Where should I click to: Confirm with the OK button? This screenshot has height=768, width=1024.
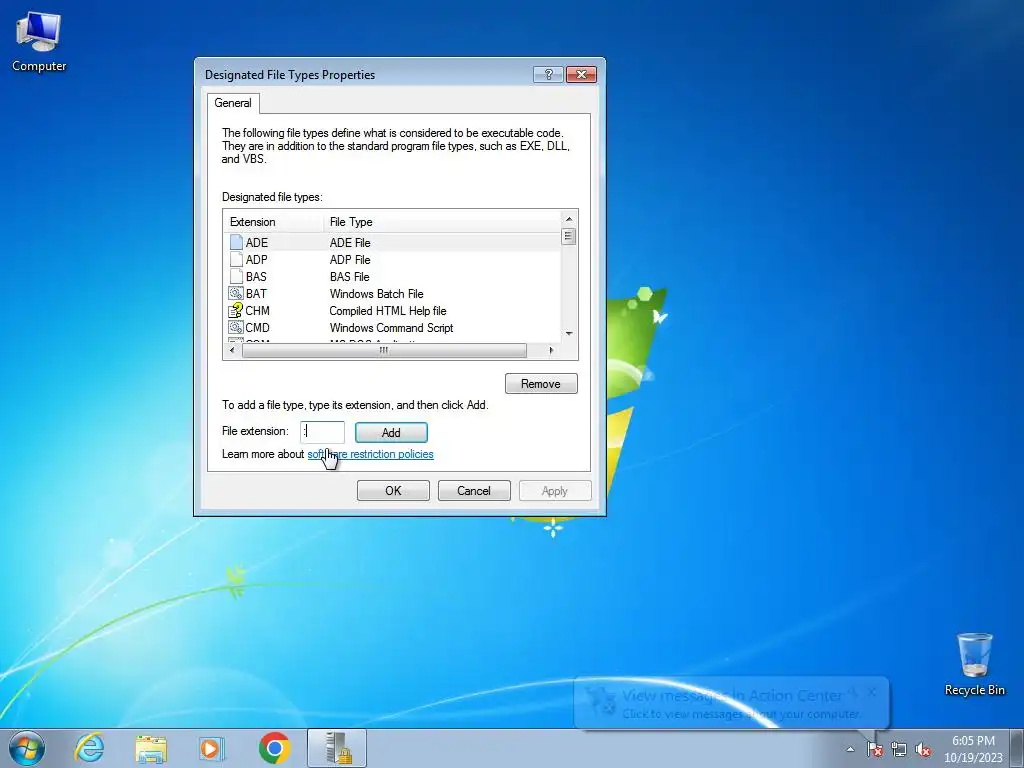393,490
